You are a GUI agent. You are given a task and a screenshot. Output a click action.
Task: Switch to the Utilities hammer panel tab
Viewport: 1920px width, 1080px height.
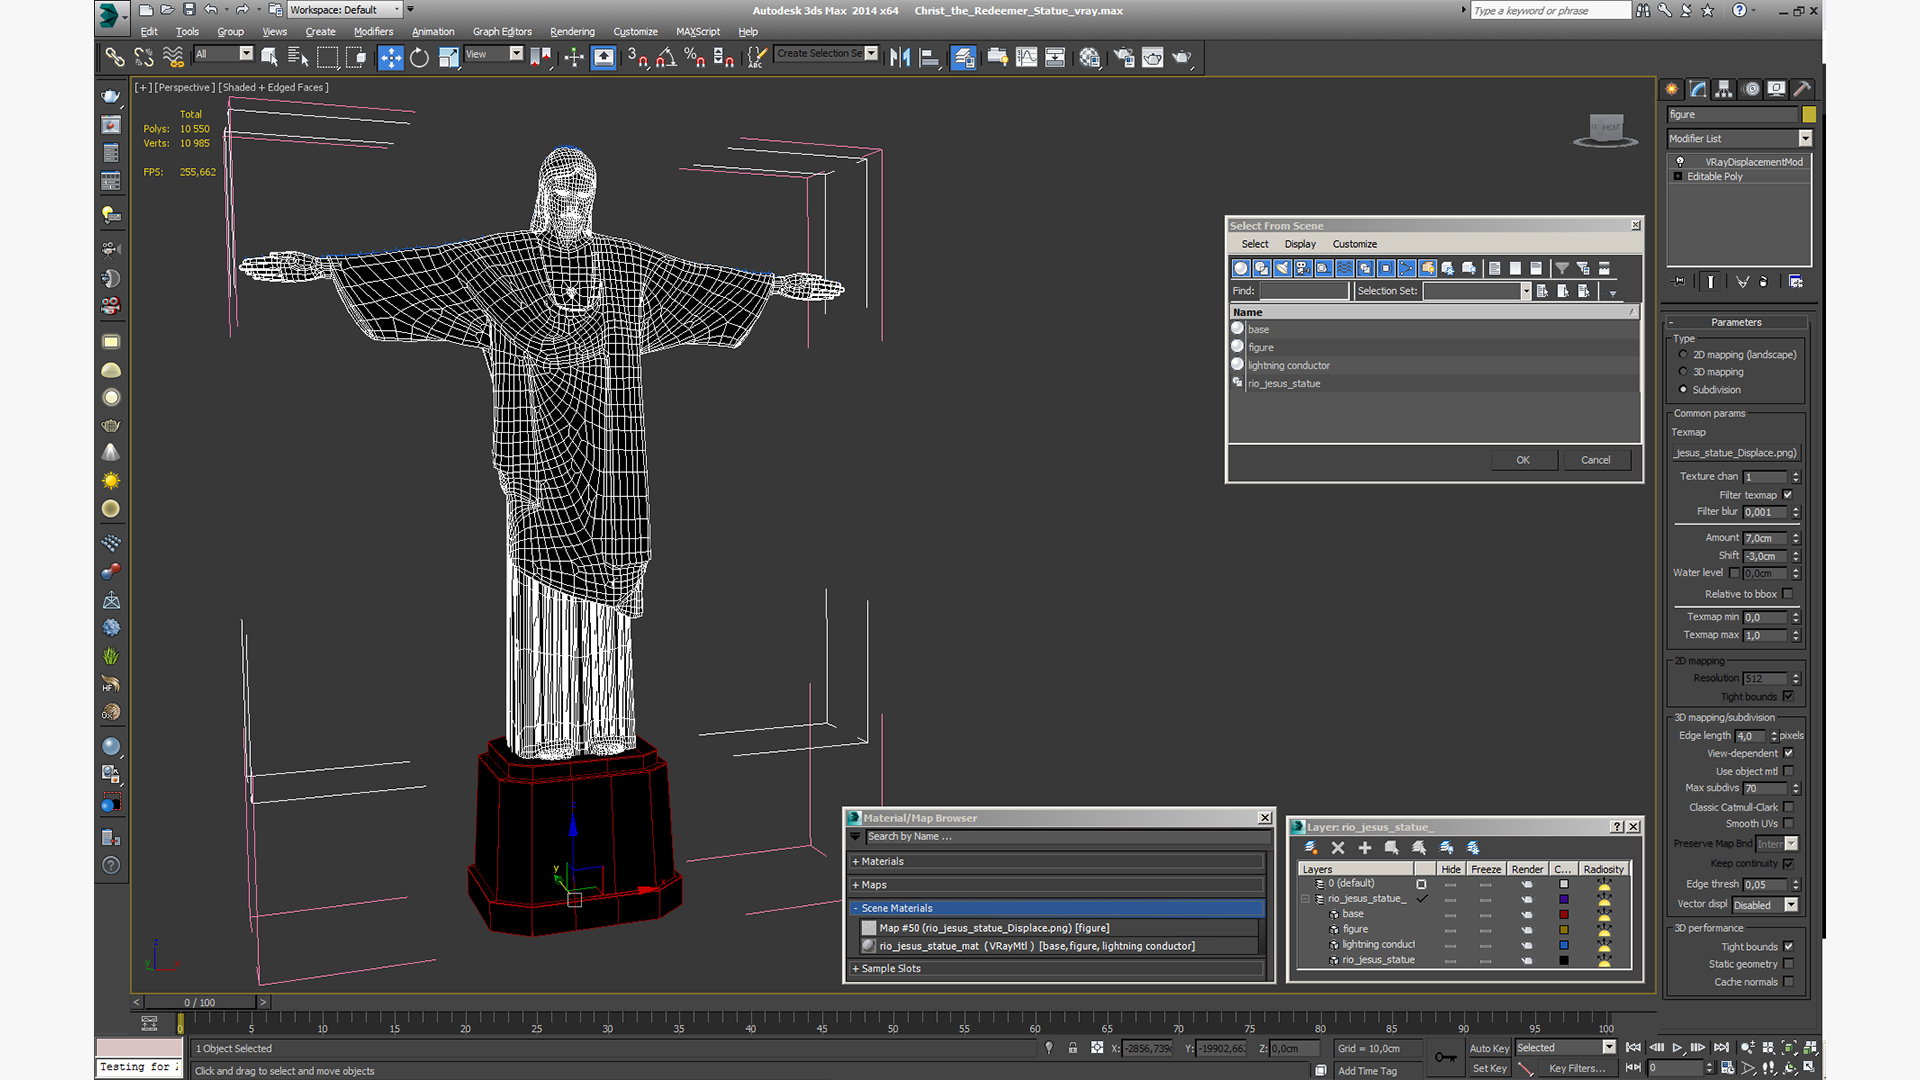pyautogui.click(x=1802, y=89)
